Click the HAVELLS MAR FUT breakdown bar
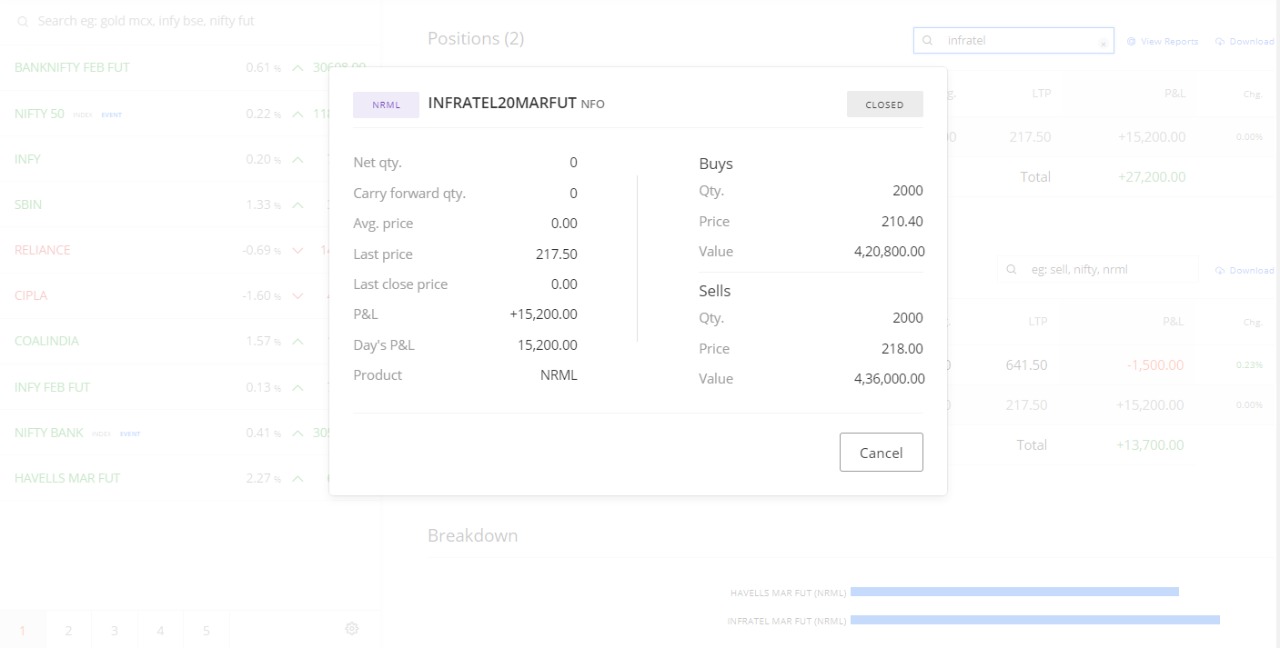Image resolution: width=1280 pixels, height=648 pixels. [1014, 592]
